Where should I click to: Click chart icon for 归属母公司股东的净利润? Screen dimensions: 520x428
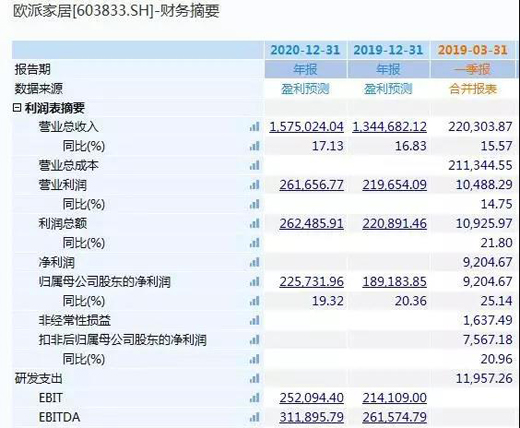click(x=254, y=282)
